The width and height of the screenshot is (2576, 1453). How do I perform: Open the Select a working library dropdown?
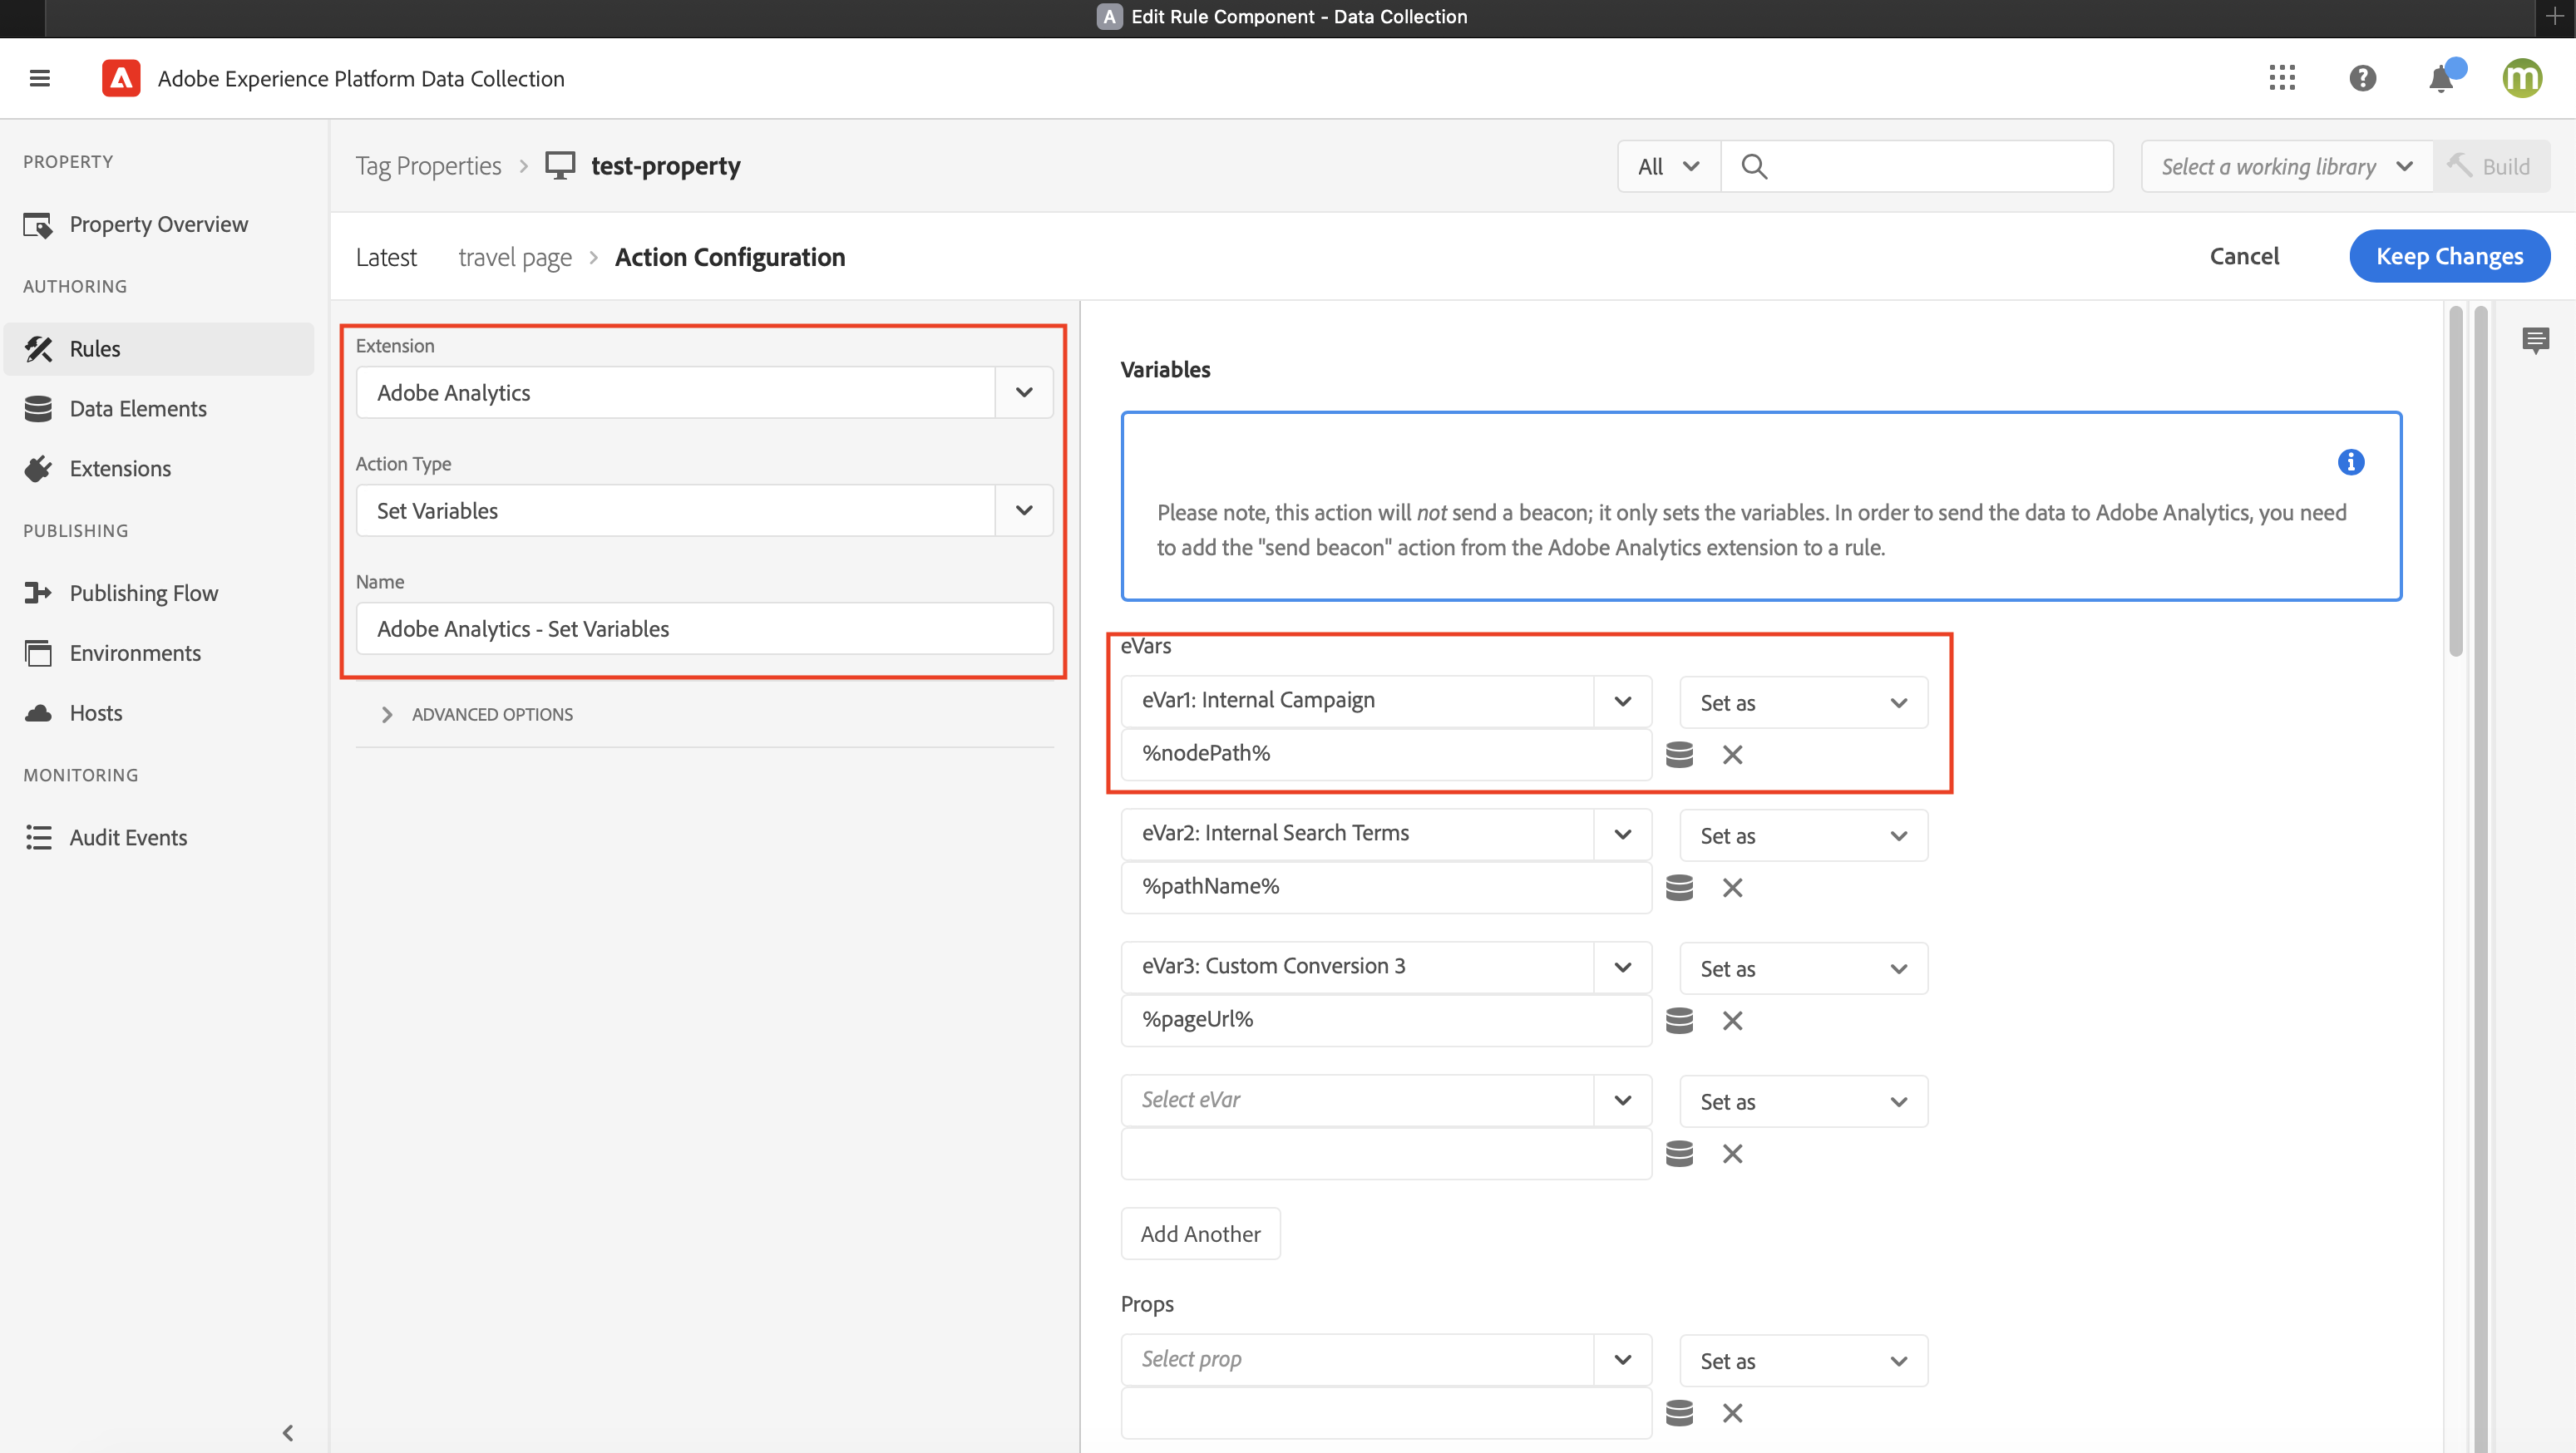2286,166
